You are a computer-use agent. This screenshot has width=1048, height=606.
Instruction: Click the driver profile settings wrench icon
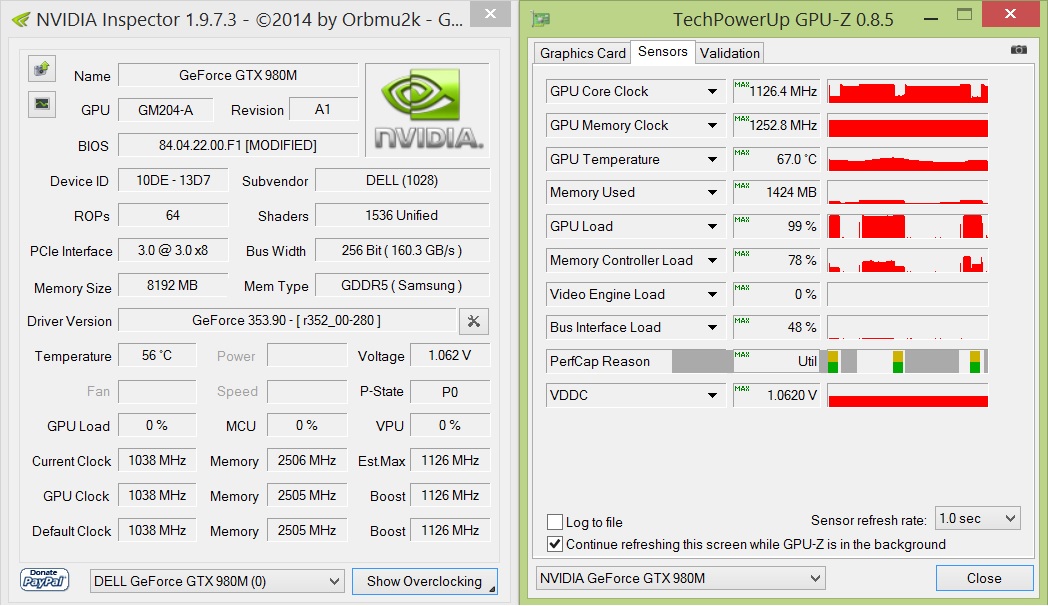pyautogui.click(x=474, y=321)
